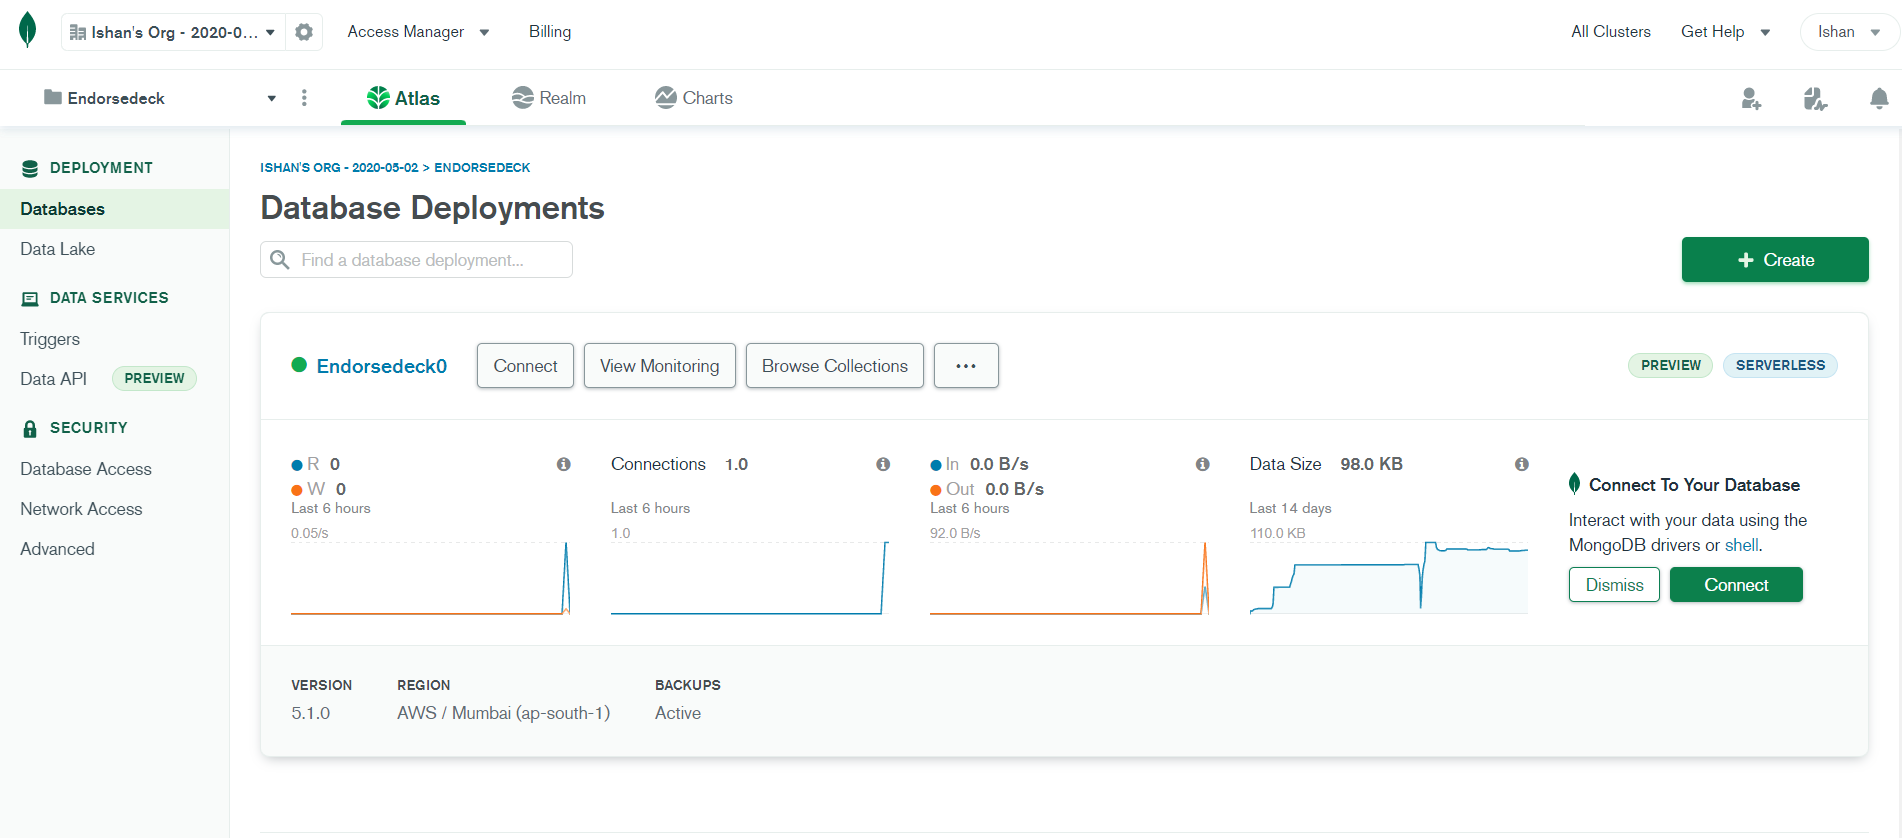This screenshot has height=838, width=1902.
Task: Open the project activity feed icon
Action: (1815, 98)
